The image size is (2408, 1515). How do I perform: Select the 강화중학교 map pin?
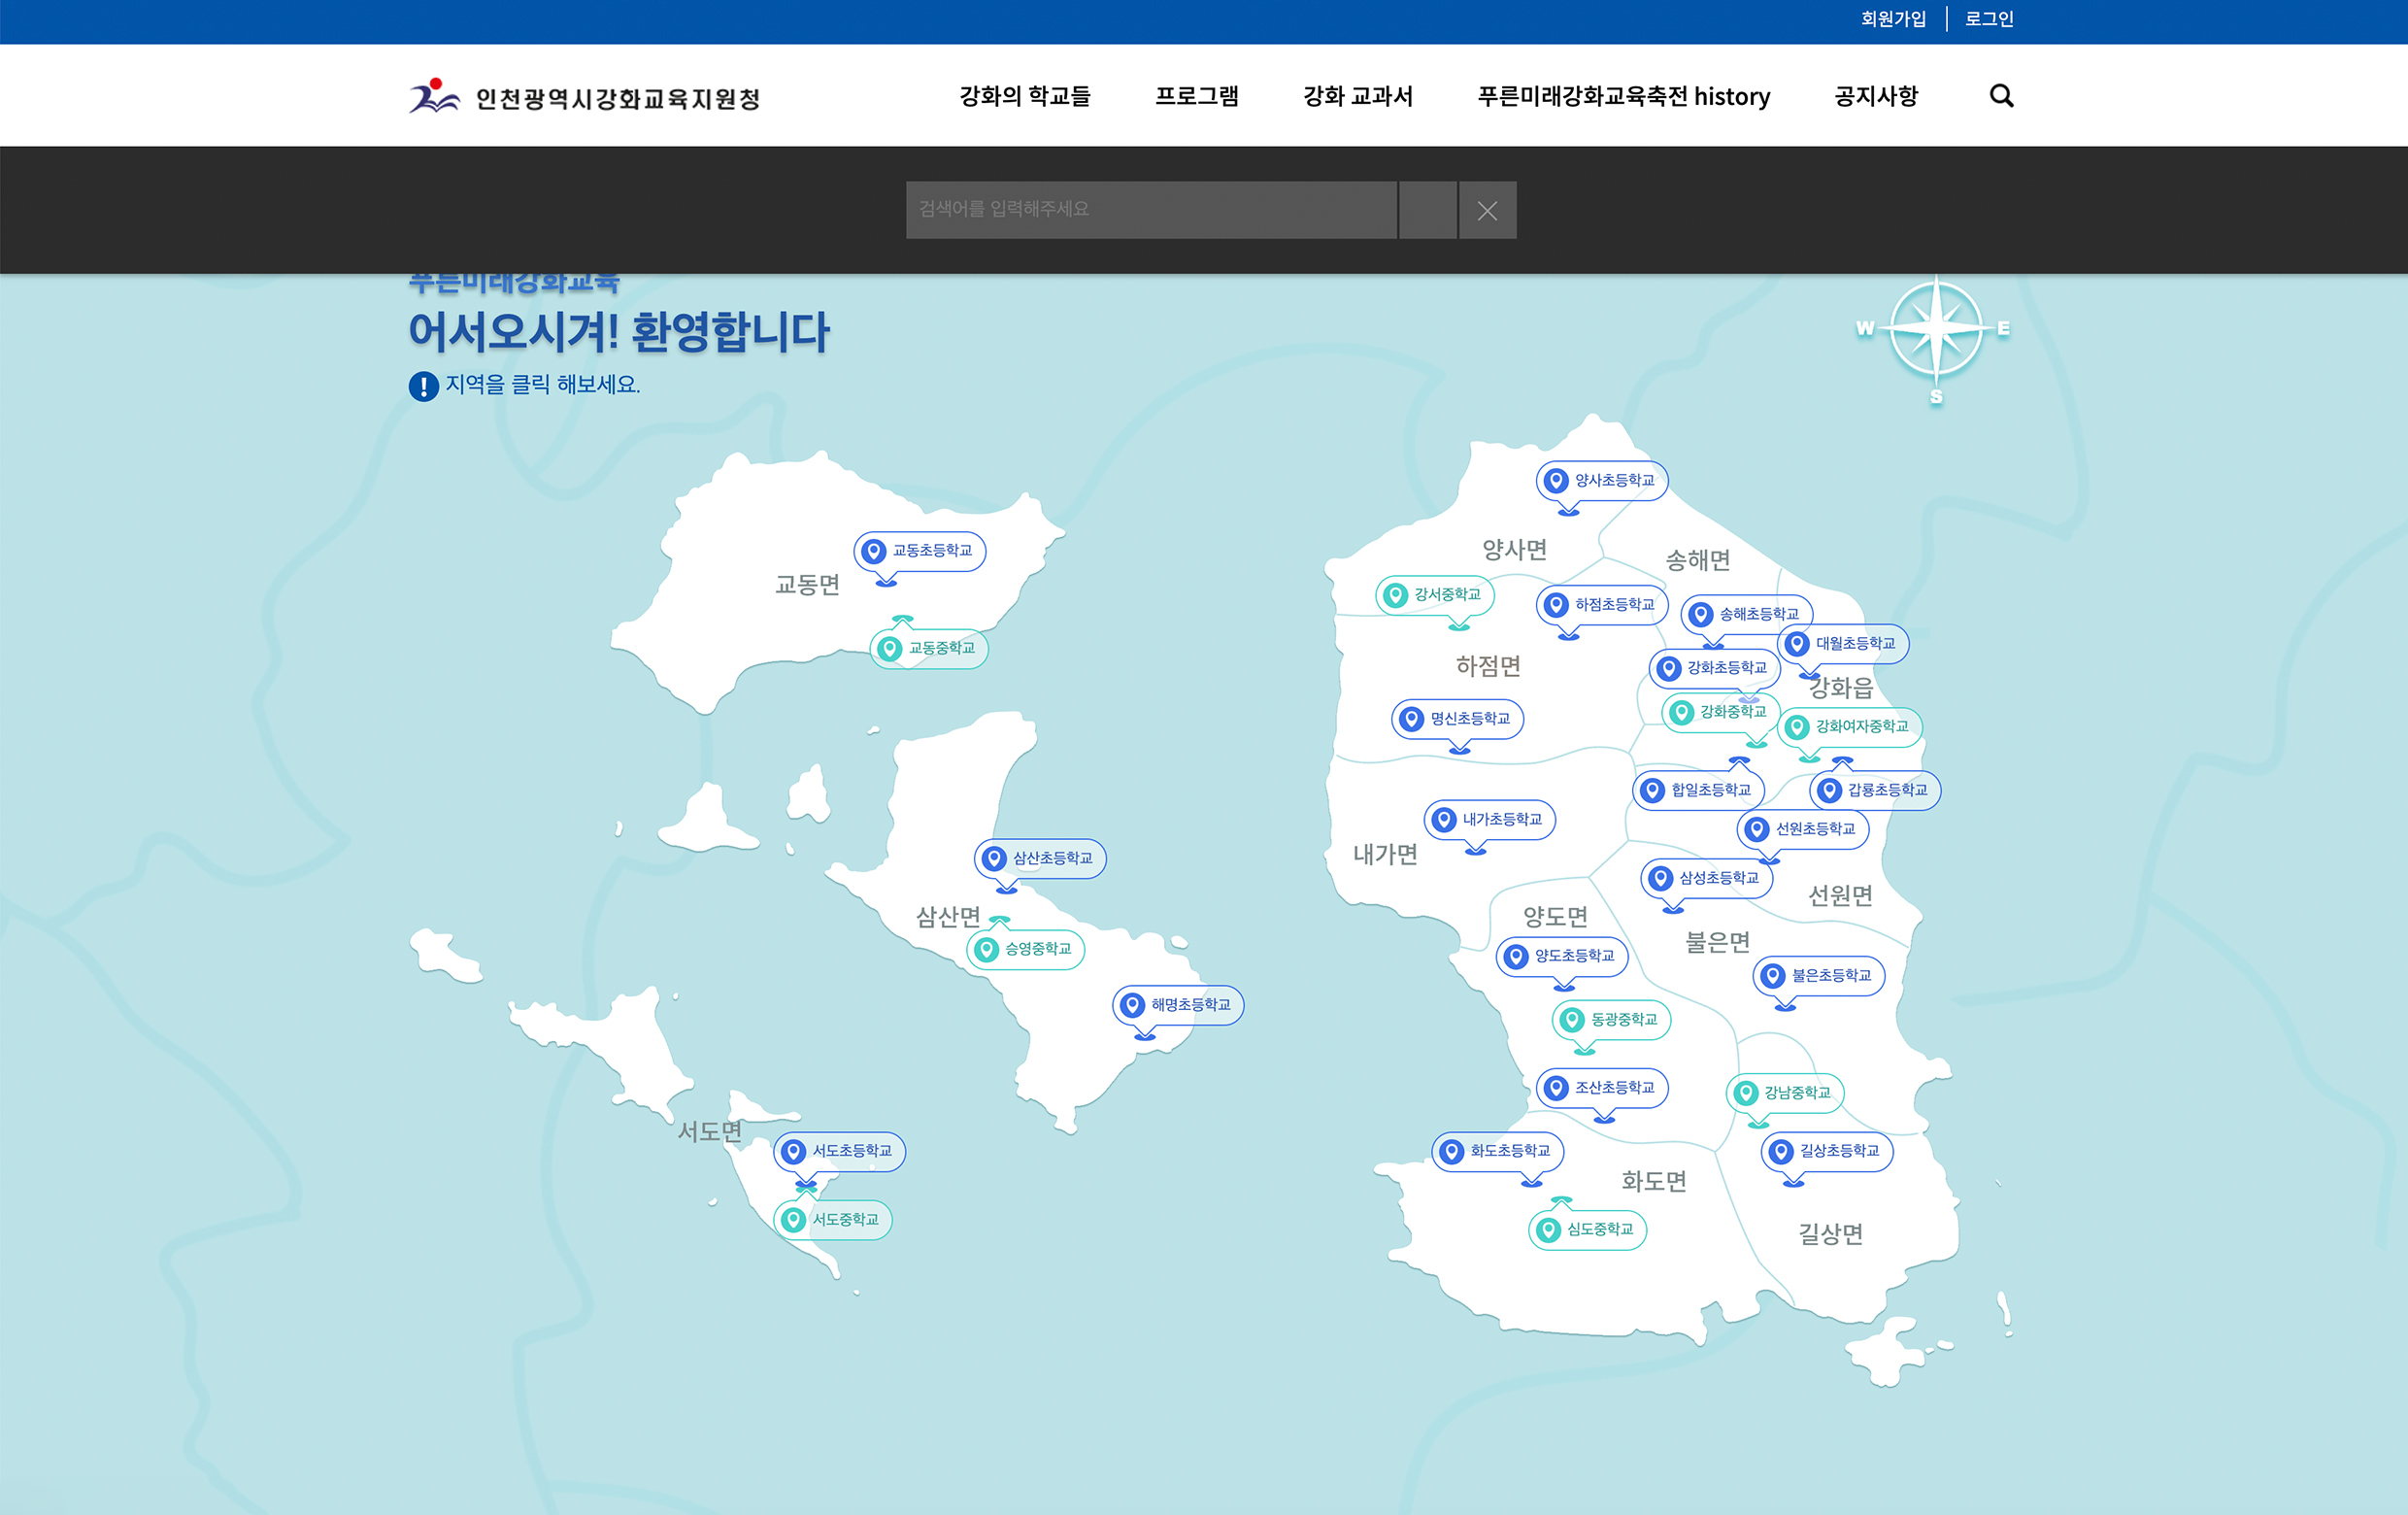(1721, 712)
